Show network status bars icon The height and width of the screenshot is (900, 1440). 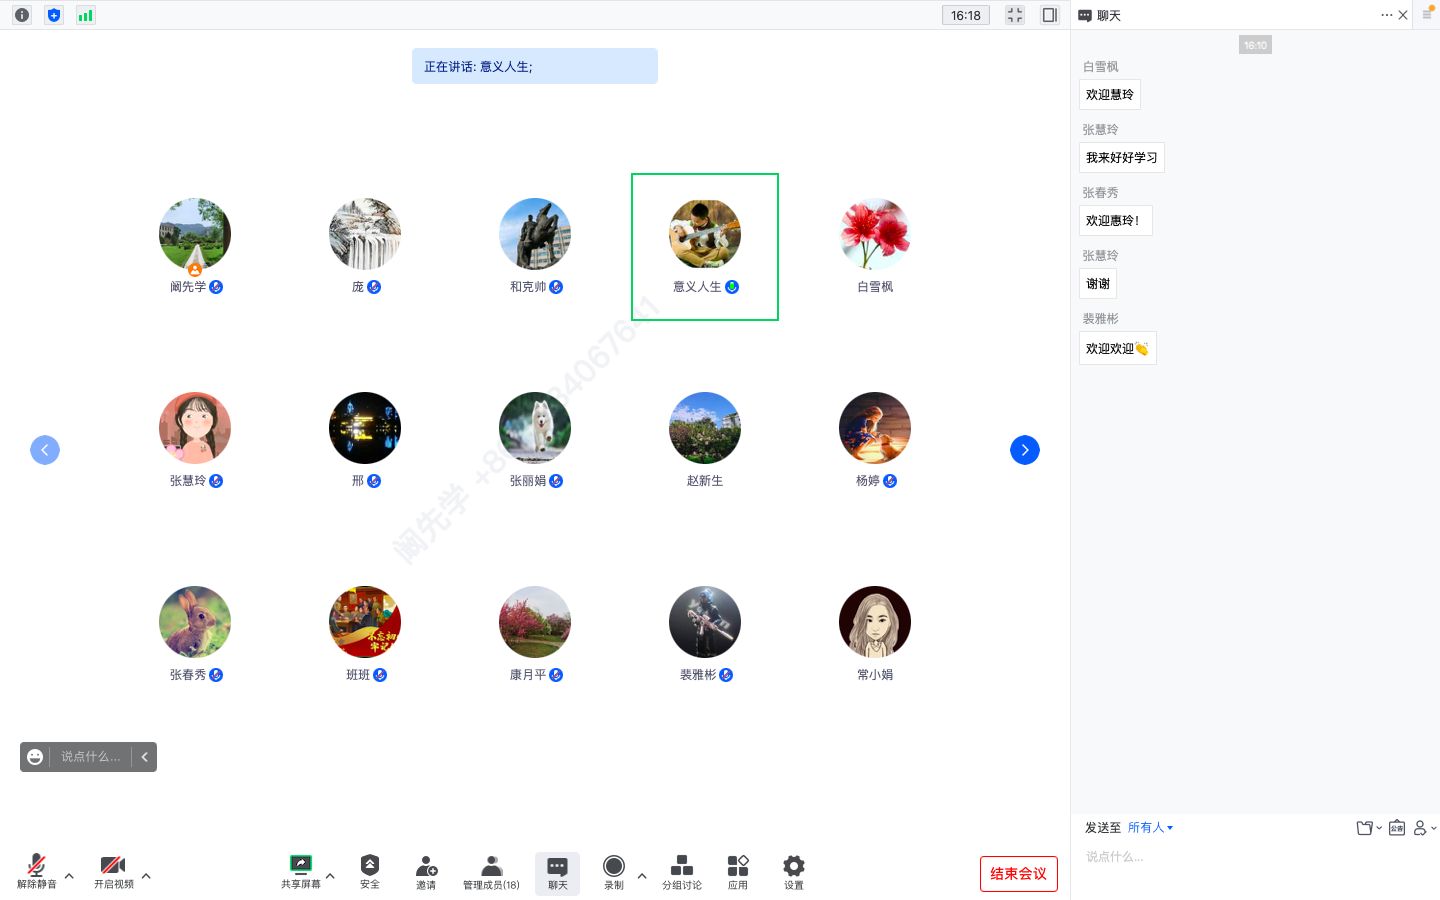point(86,15)
